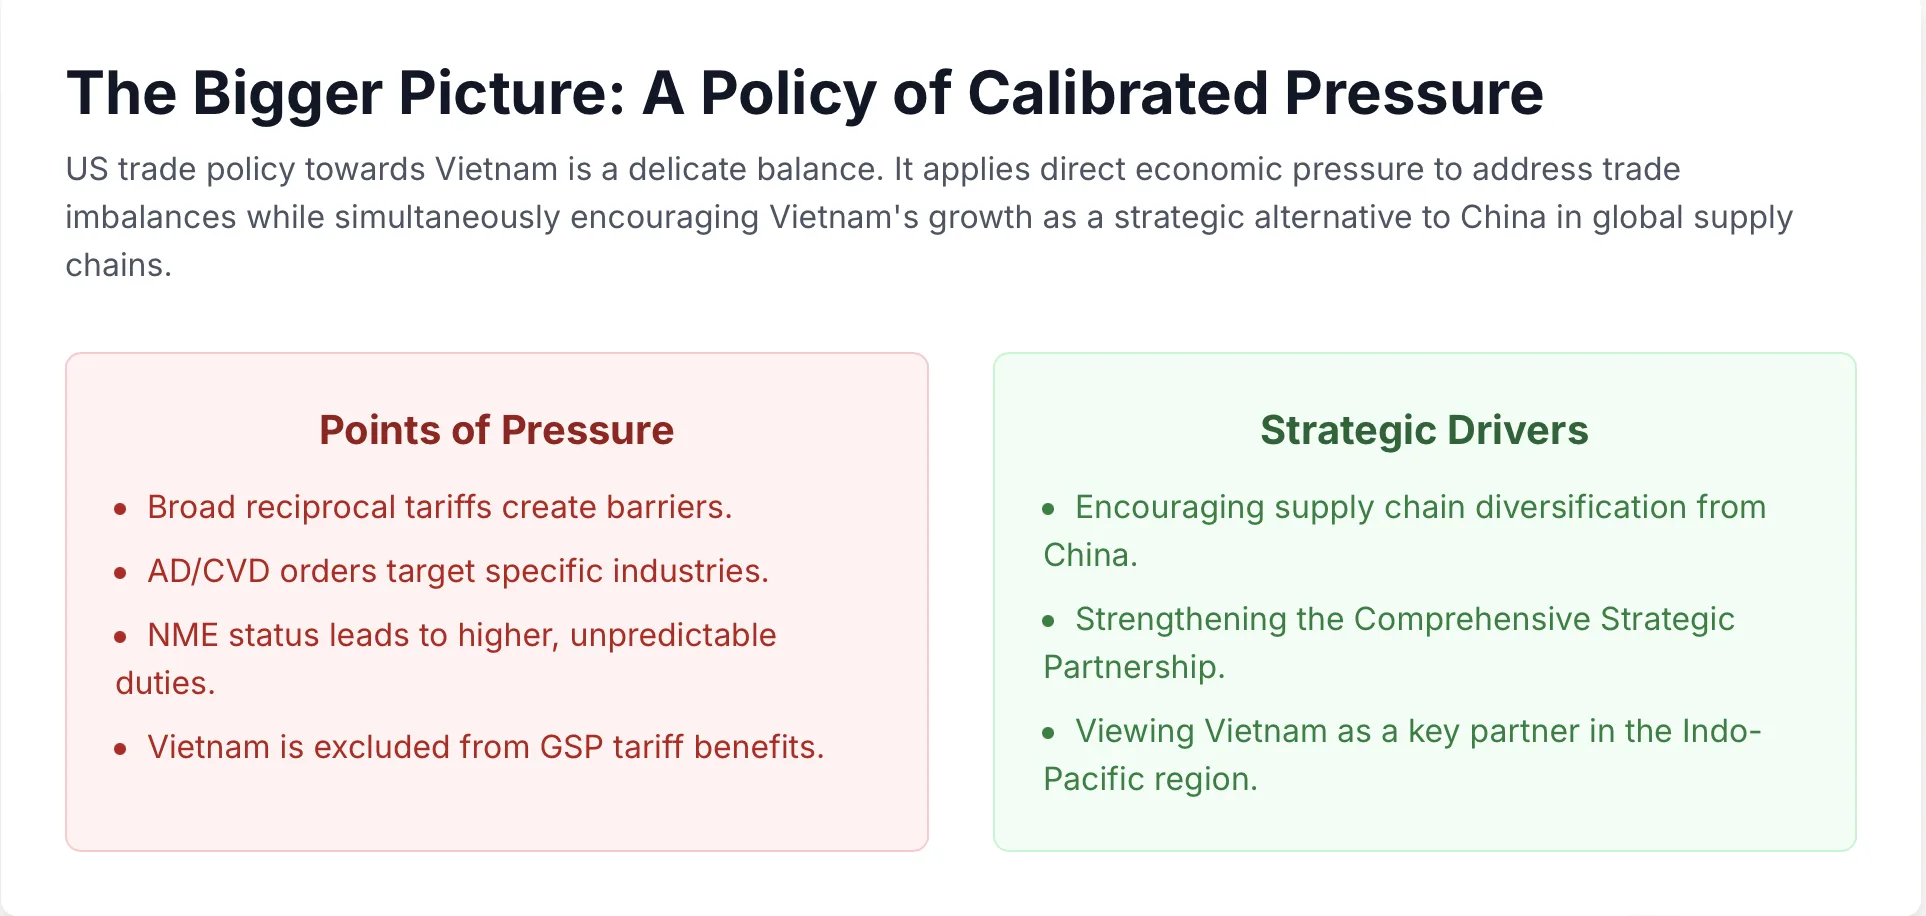The height and width of the screenshot is (916, 1926).
Task: Click the NME status bullet line
Action: point(446,659)
